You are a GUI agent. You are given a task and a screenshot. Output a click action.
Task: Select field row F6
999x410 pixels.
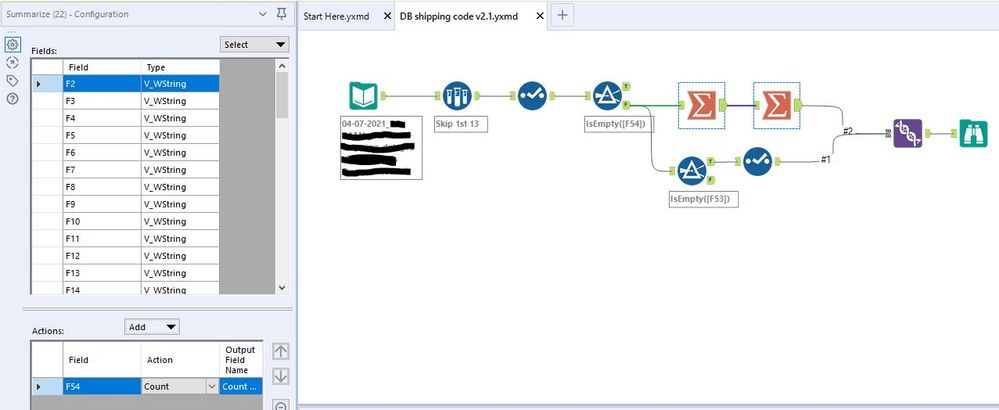click(126, 152)
